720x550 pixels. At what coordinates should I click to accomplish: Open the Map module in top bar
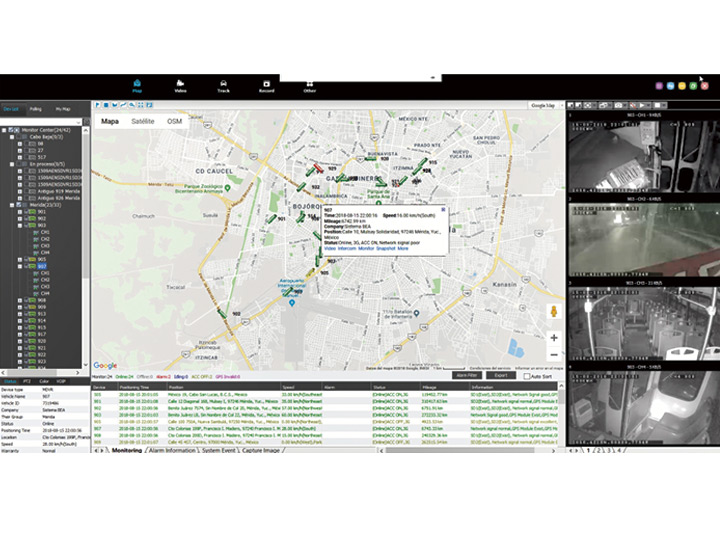coord(137,86)
